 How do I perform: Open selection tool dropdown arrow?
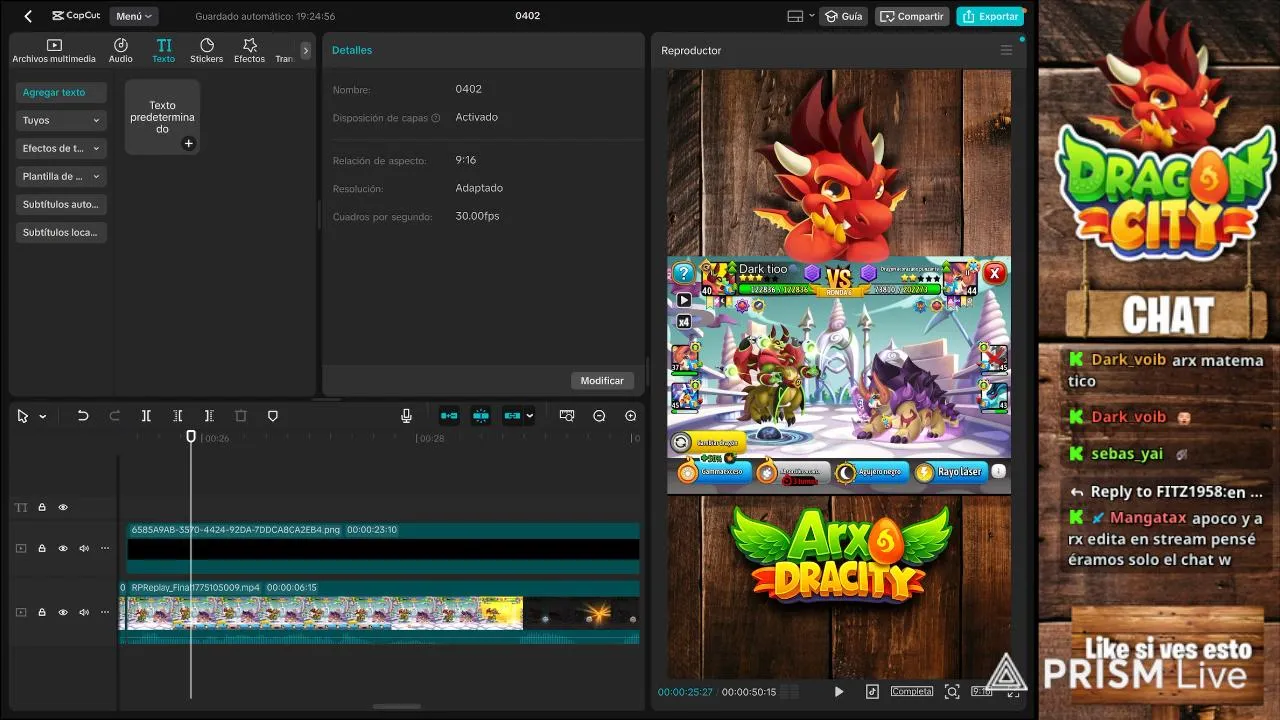tap(43, 417)
